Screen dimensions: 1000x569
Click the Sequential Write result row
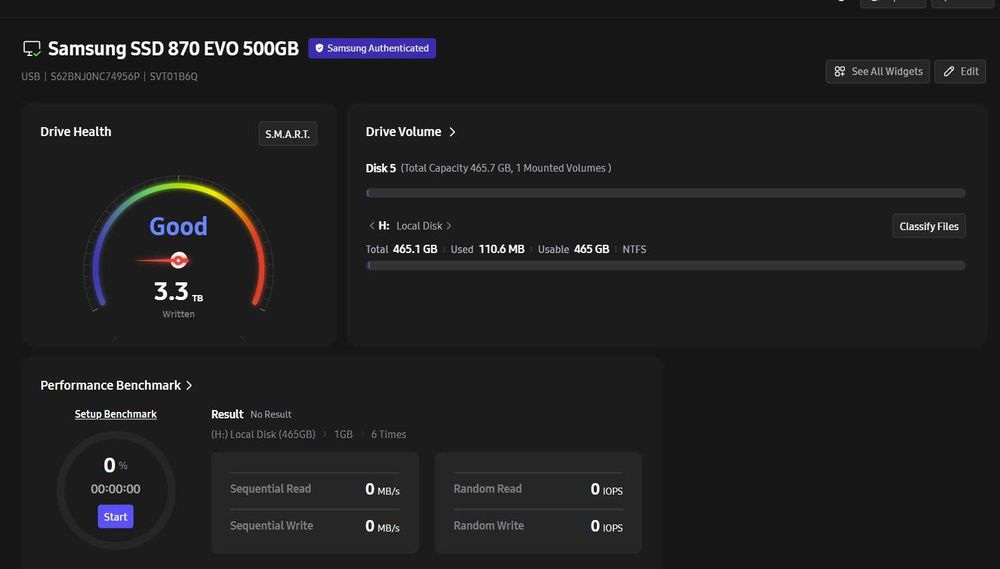pos(315,526)
